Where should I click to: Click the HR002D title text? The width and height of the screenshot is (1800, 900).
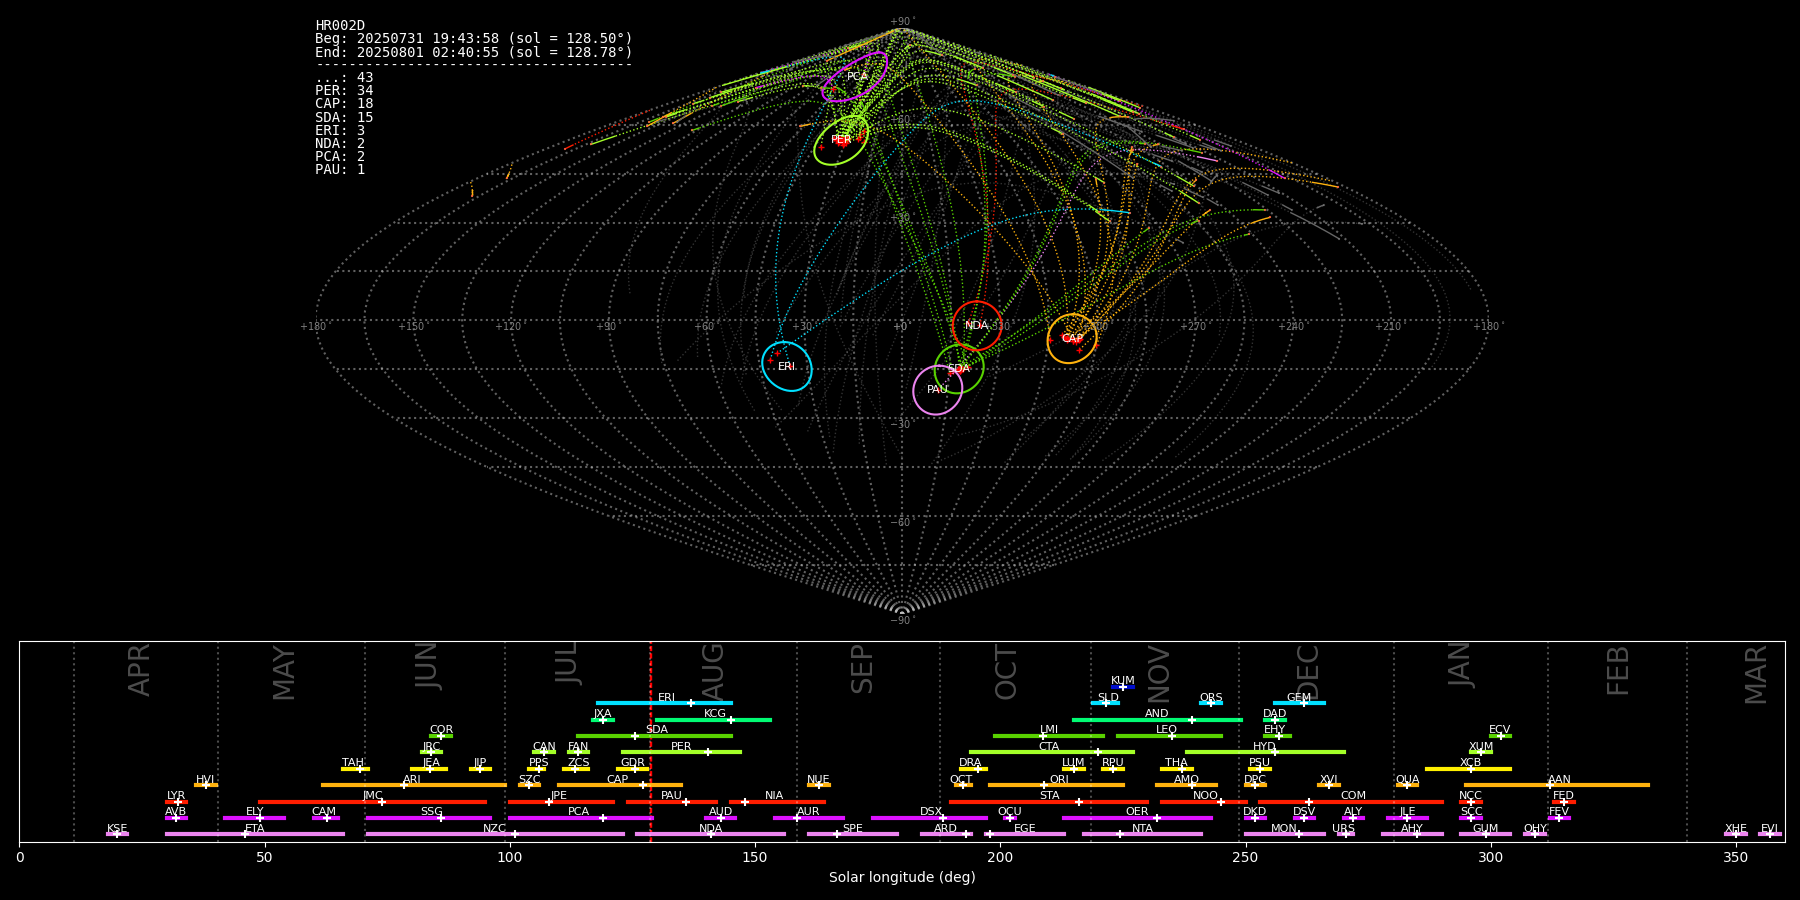[x=340, y=26]
